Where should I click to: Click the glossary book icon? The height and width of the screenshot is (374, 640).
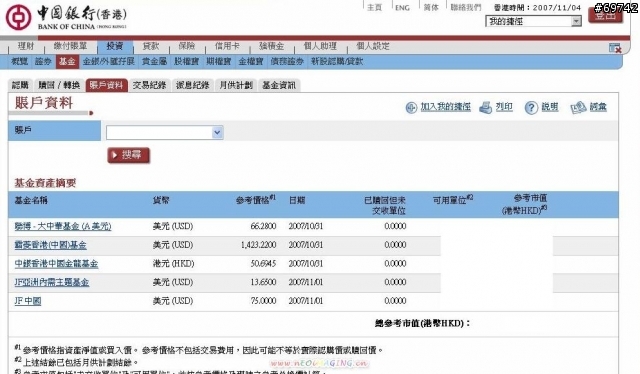click(578, 107)
